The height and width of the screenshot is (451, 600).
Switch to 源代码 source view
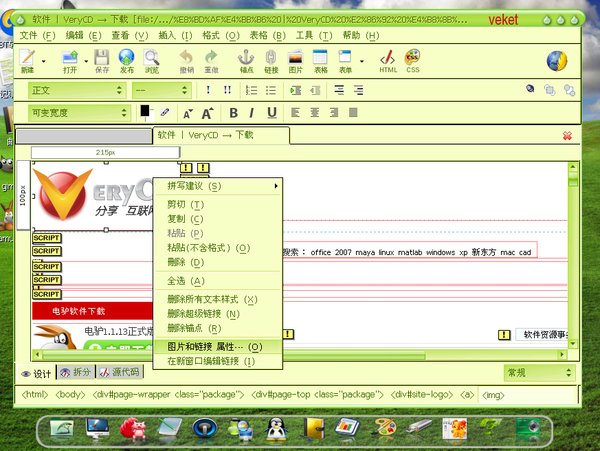click(119, 372)
